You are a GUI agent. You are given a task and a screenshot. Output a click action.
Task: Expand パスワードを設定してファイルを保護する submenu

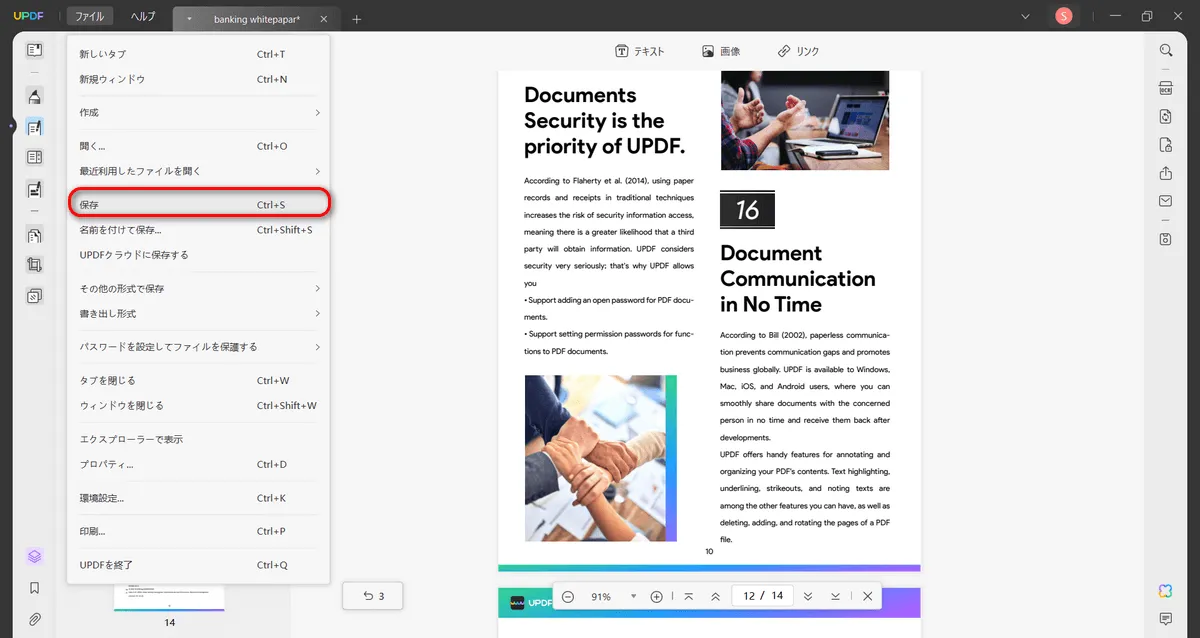pos(198,347)
